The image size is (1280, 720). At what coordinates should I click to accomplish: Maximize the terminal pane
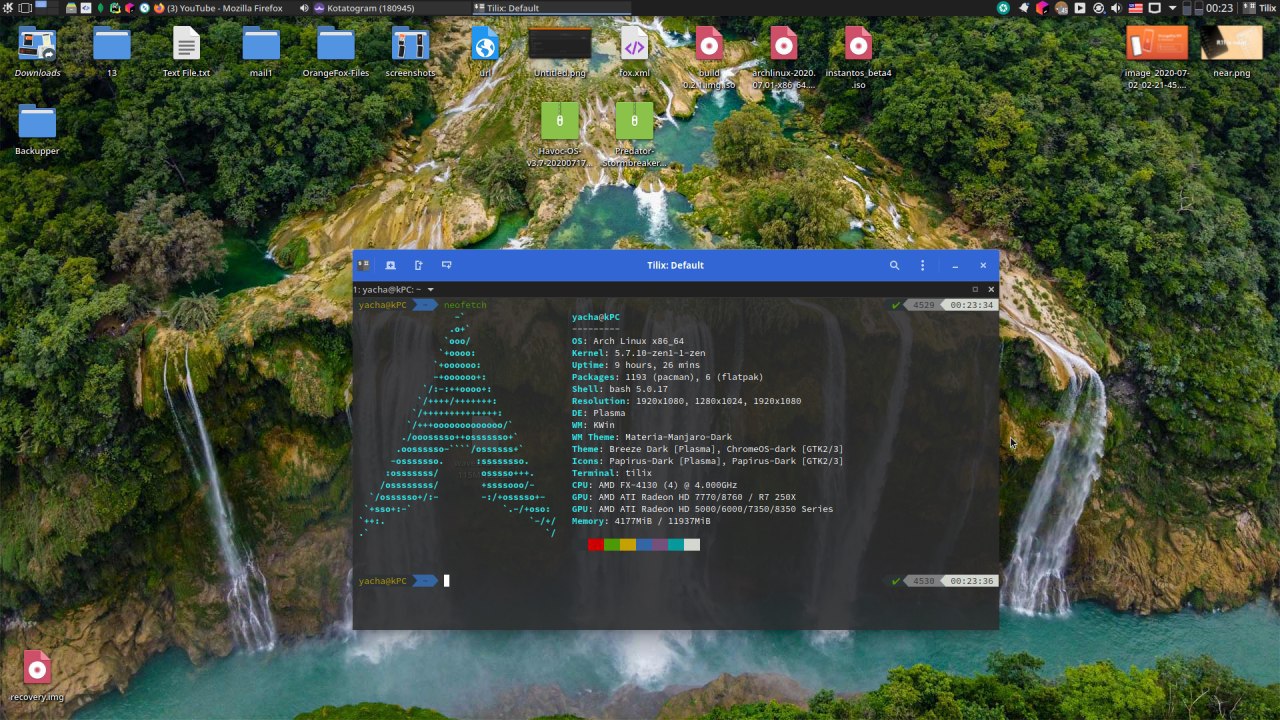[975, 289]
